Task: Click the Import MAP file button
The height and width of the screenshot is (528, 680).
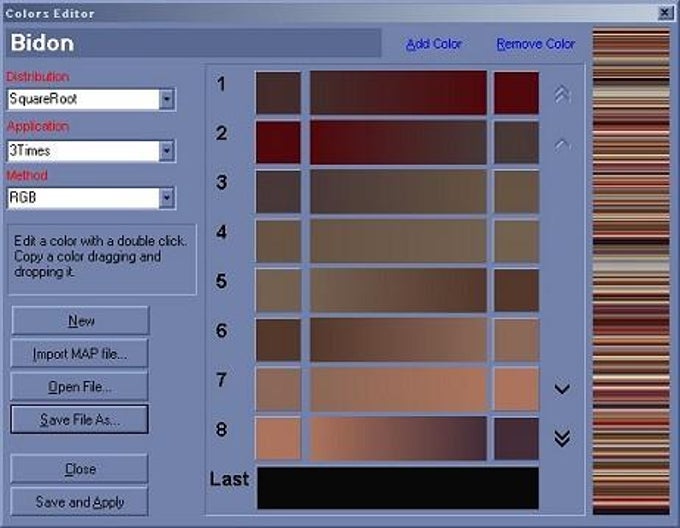Action: 79,354
